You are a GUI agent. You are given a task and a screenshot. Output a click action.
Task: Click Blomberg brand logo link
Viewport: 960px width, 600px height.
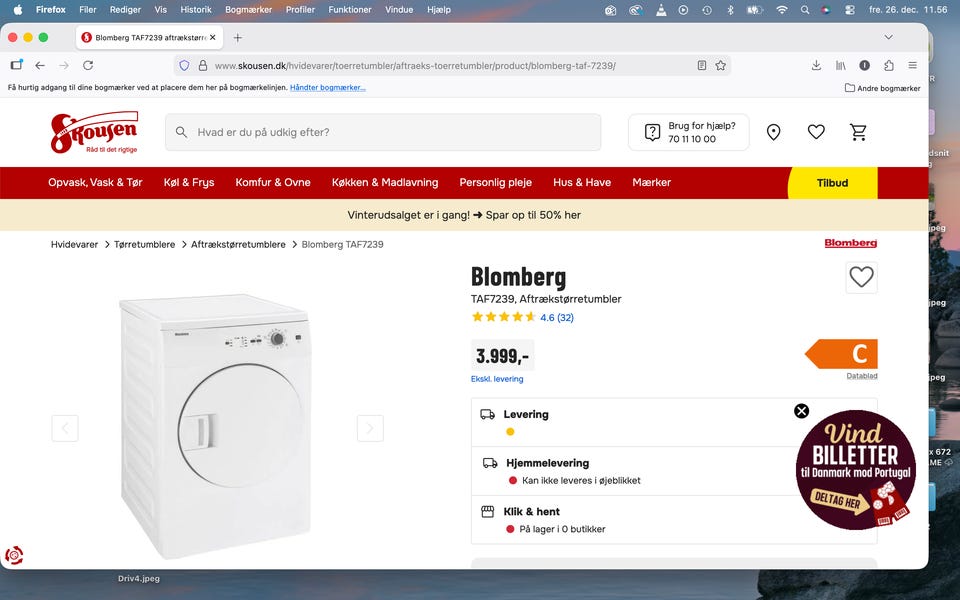(851, 243)
